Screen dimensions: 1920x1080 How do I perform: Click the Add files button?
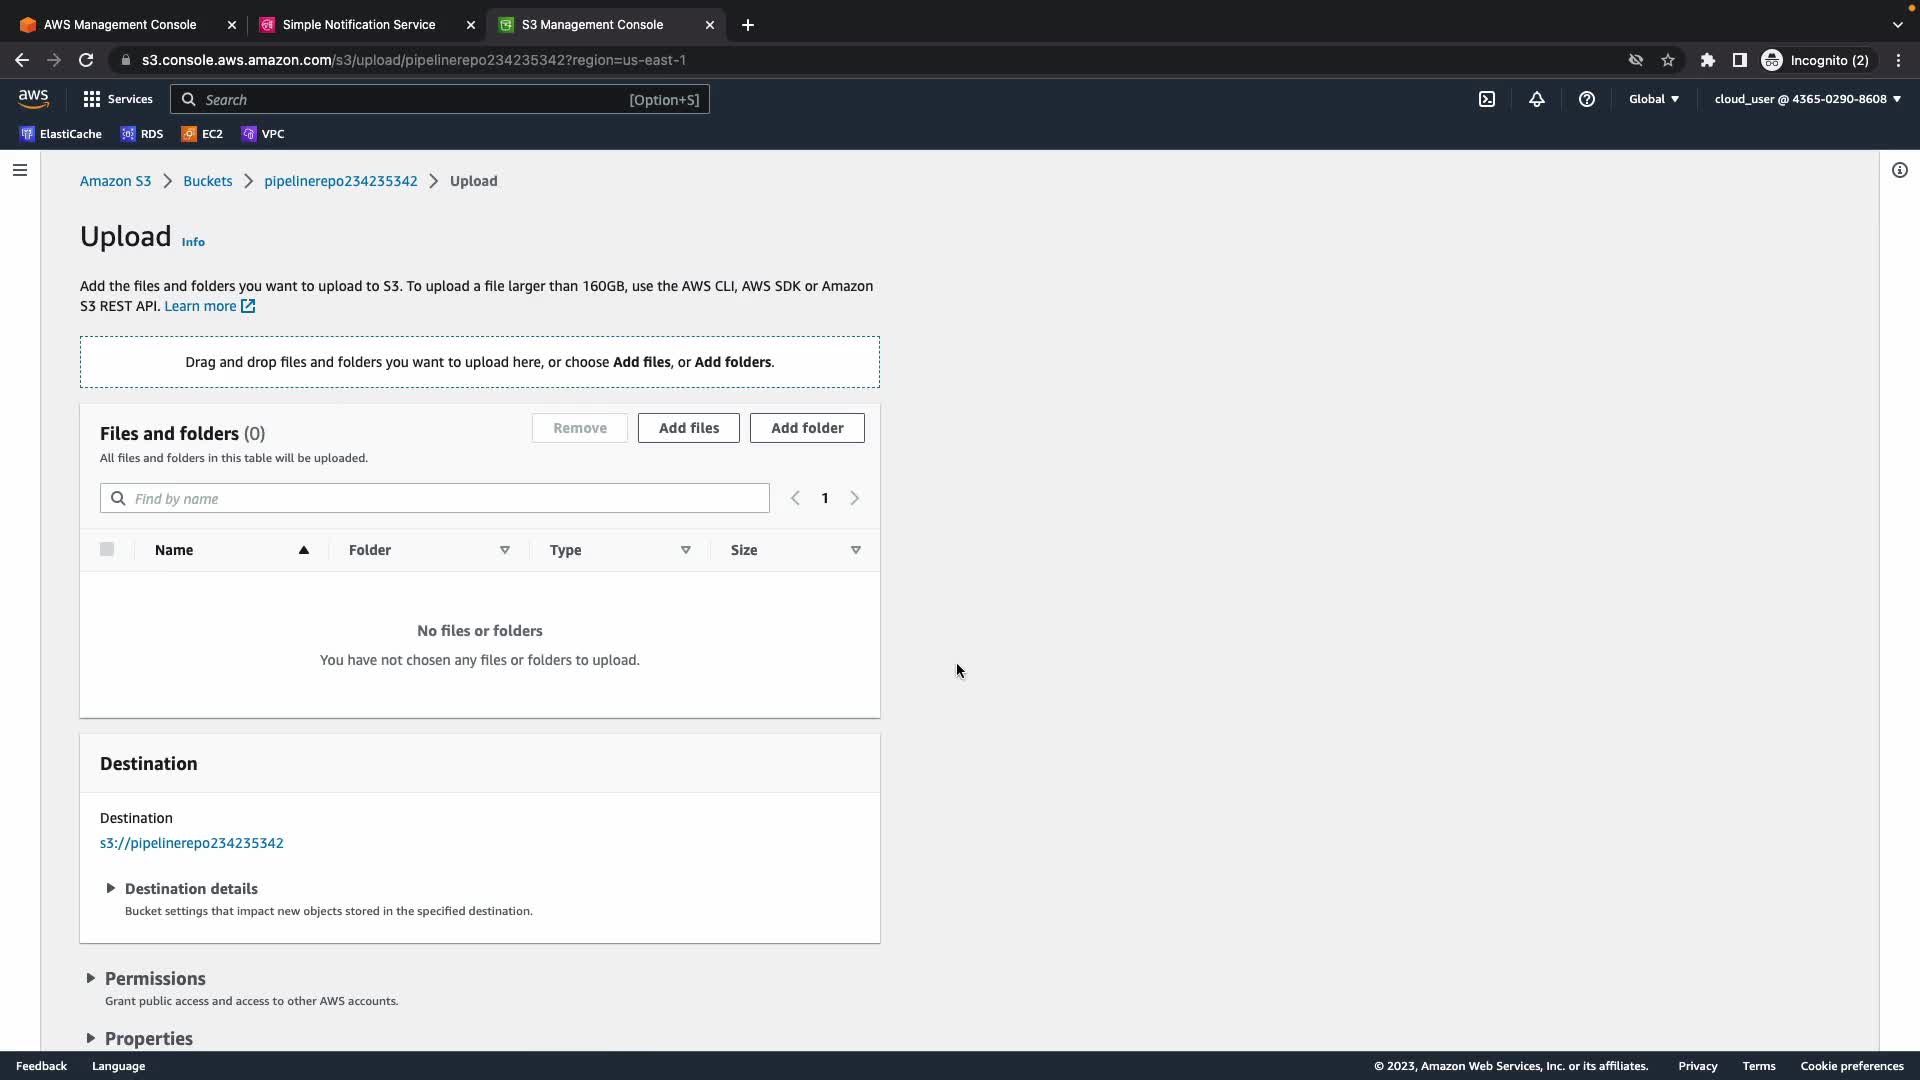point(688,428)
